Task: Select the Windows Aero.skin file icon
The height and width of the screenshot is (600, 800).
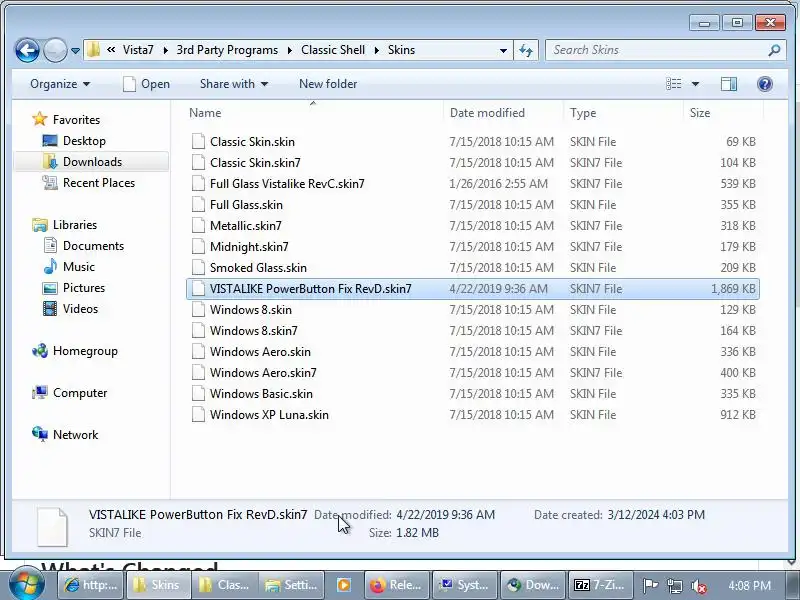Action: click(x=198, y=352)
